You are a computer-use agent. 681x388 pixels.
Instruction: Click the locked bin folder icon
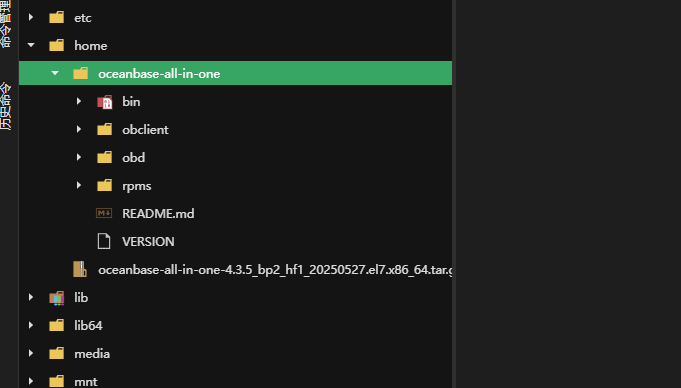coord(105,102)
